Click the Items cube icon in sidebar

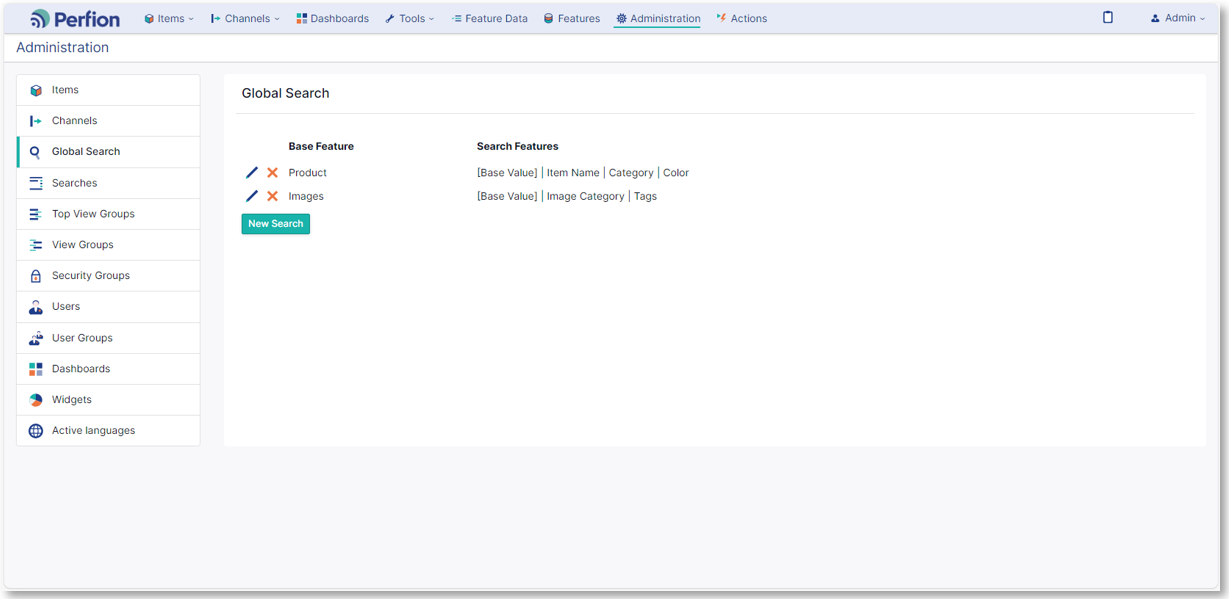click(x=36, y=90)
